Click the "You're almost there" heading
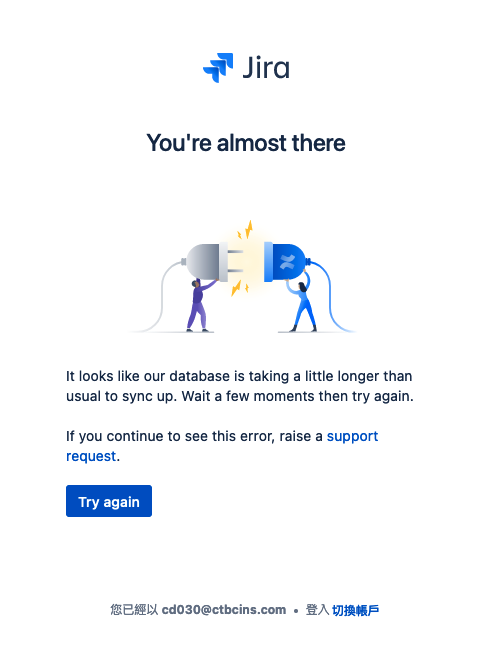The image size is (494, 658). [246, 143]
